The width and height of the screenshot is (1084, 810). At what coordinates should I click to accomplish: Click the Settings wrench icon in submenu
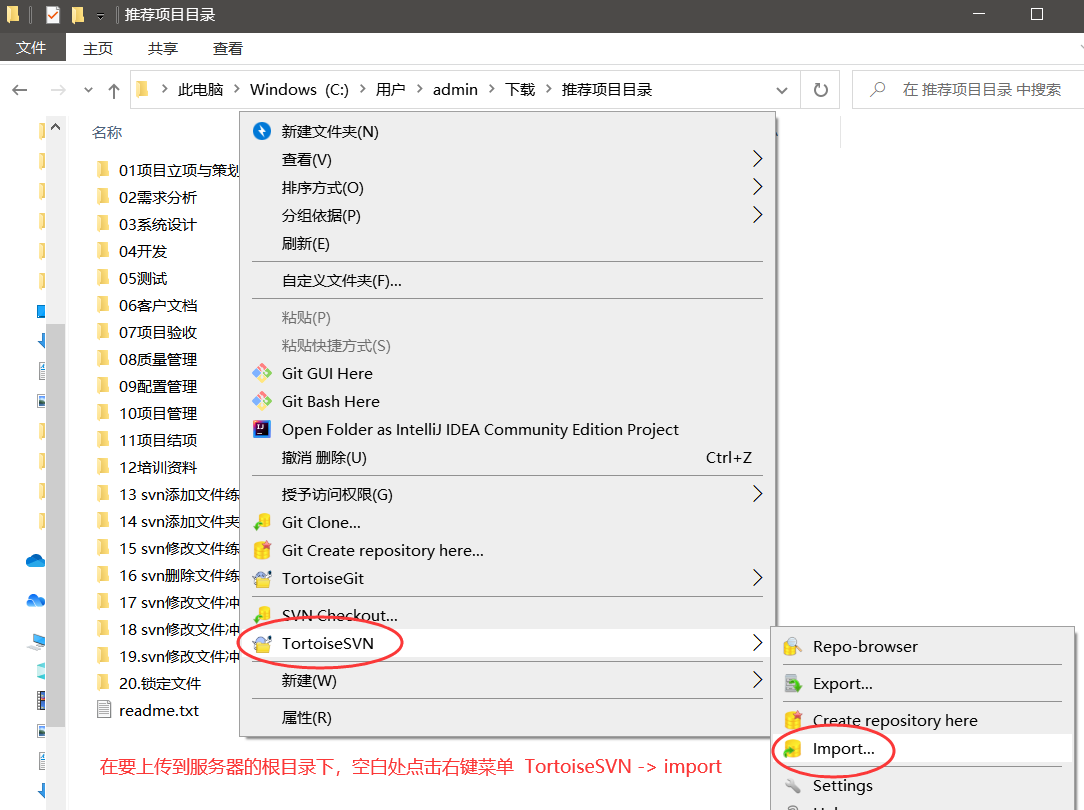point(793,786)
